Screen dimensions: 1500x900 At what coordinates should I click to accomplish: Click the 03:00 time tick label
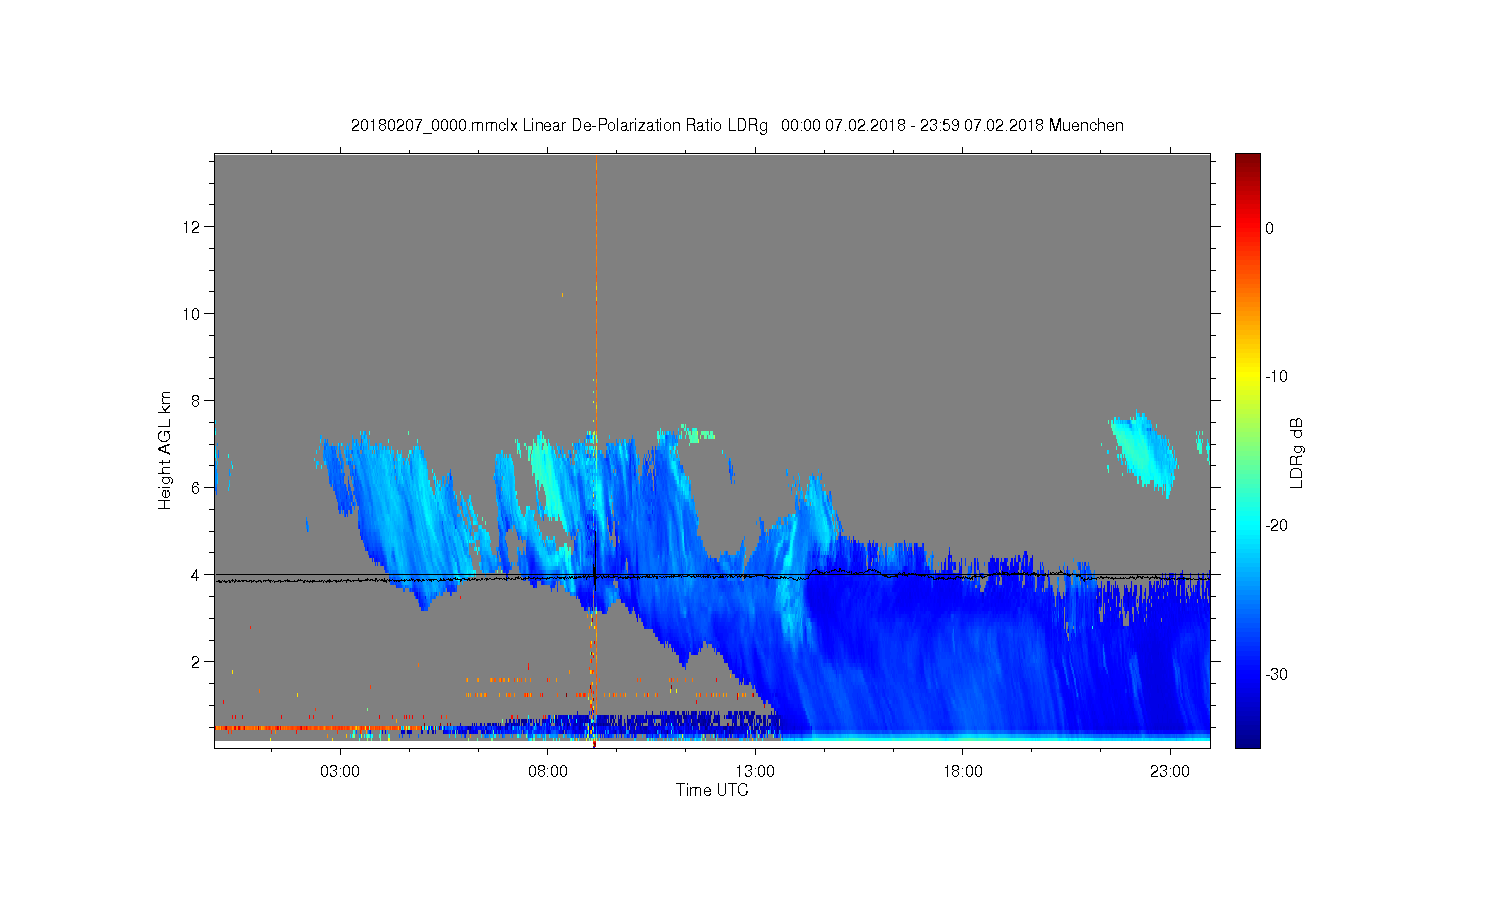point(340,772)
